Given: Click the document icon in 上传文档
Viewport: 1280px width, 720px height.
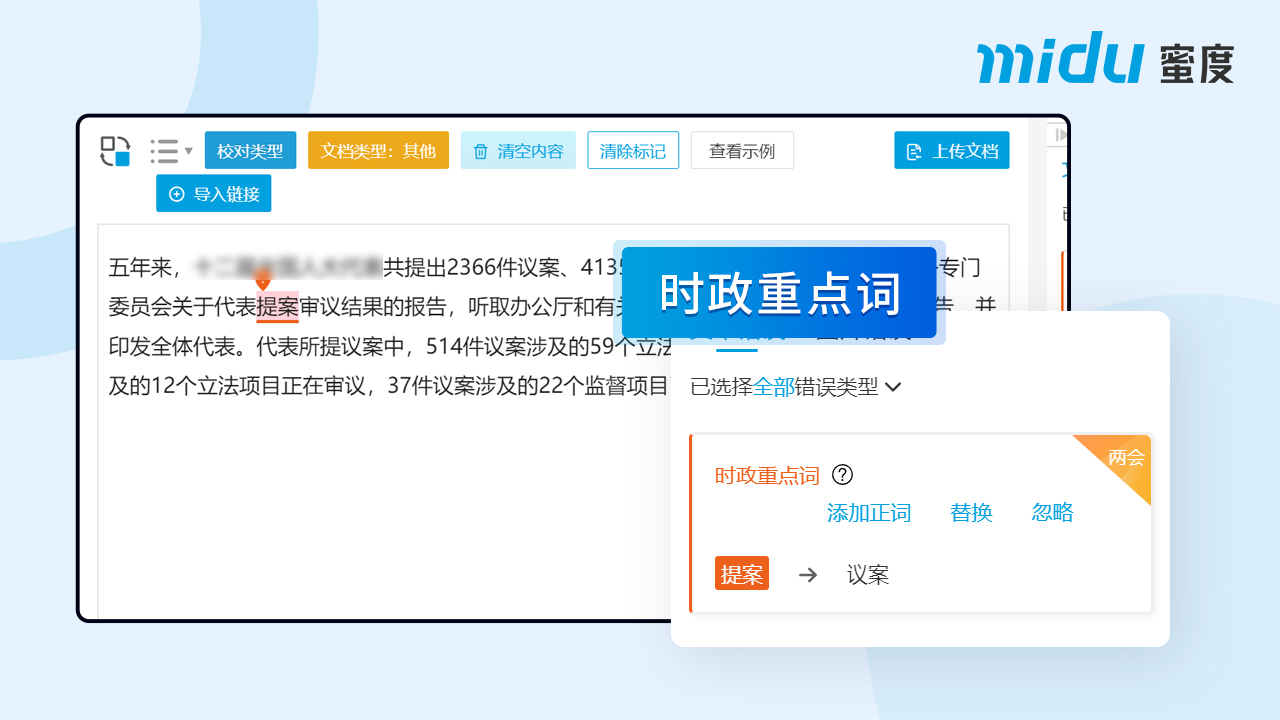Looking at the screenshot, I should pos(913,152).
